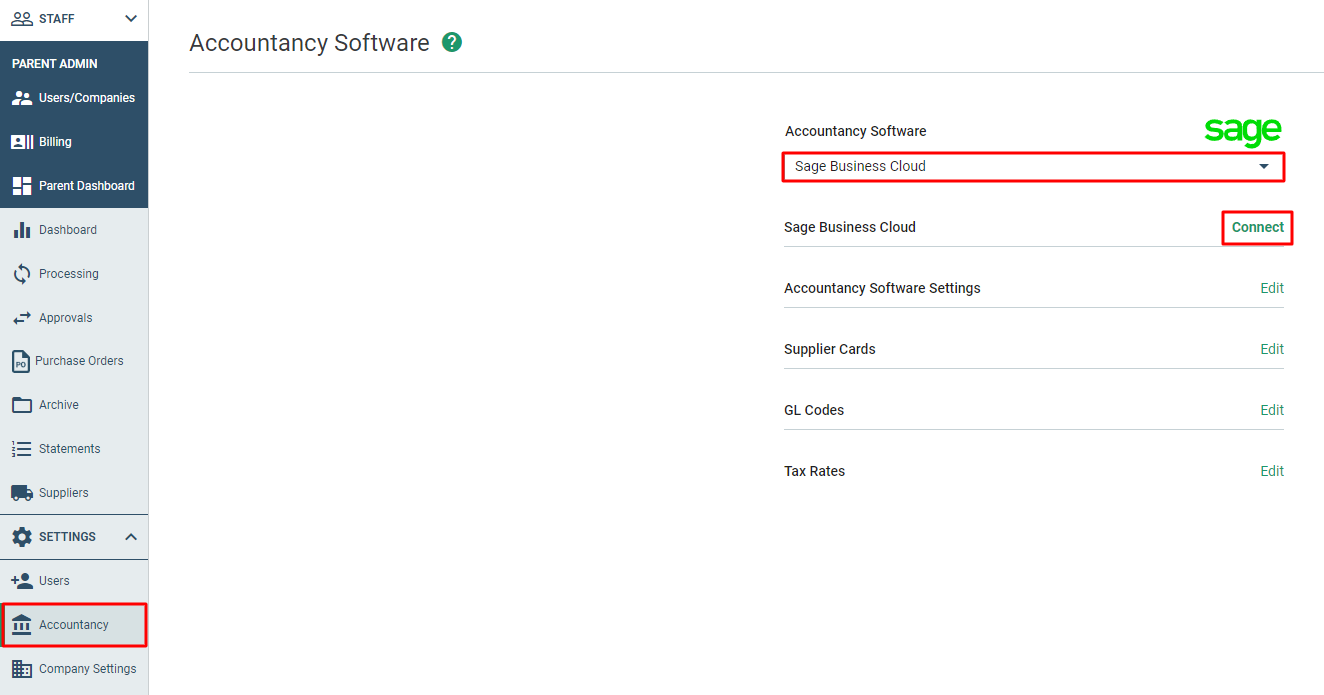
Task: Click the Suppliers truck icon
Action: point(22,493)
